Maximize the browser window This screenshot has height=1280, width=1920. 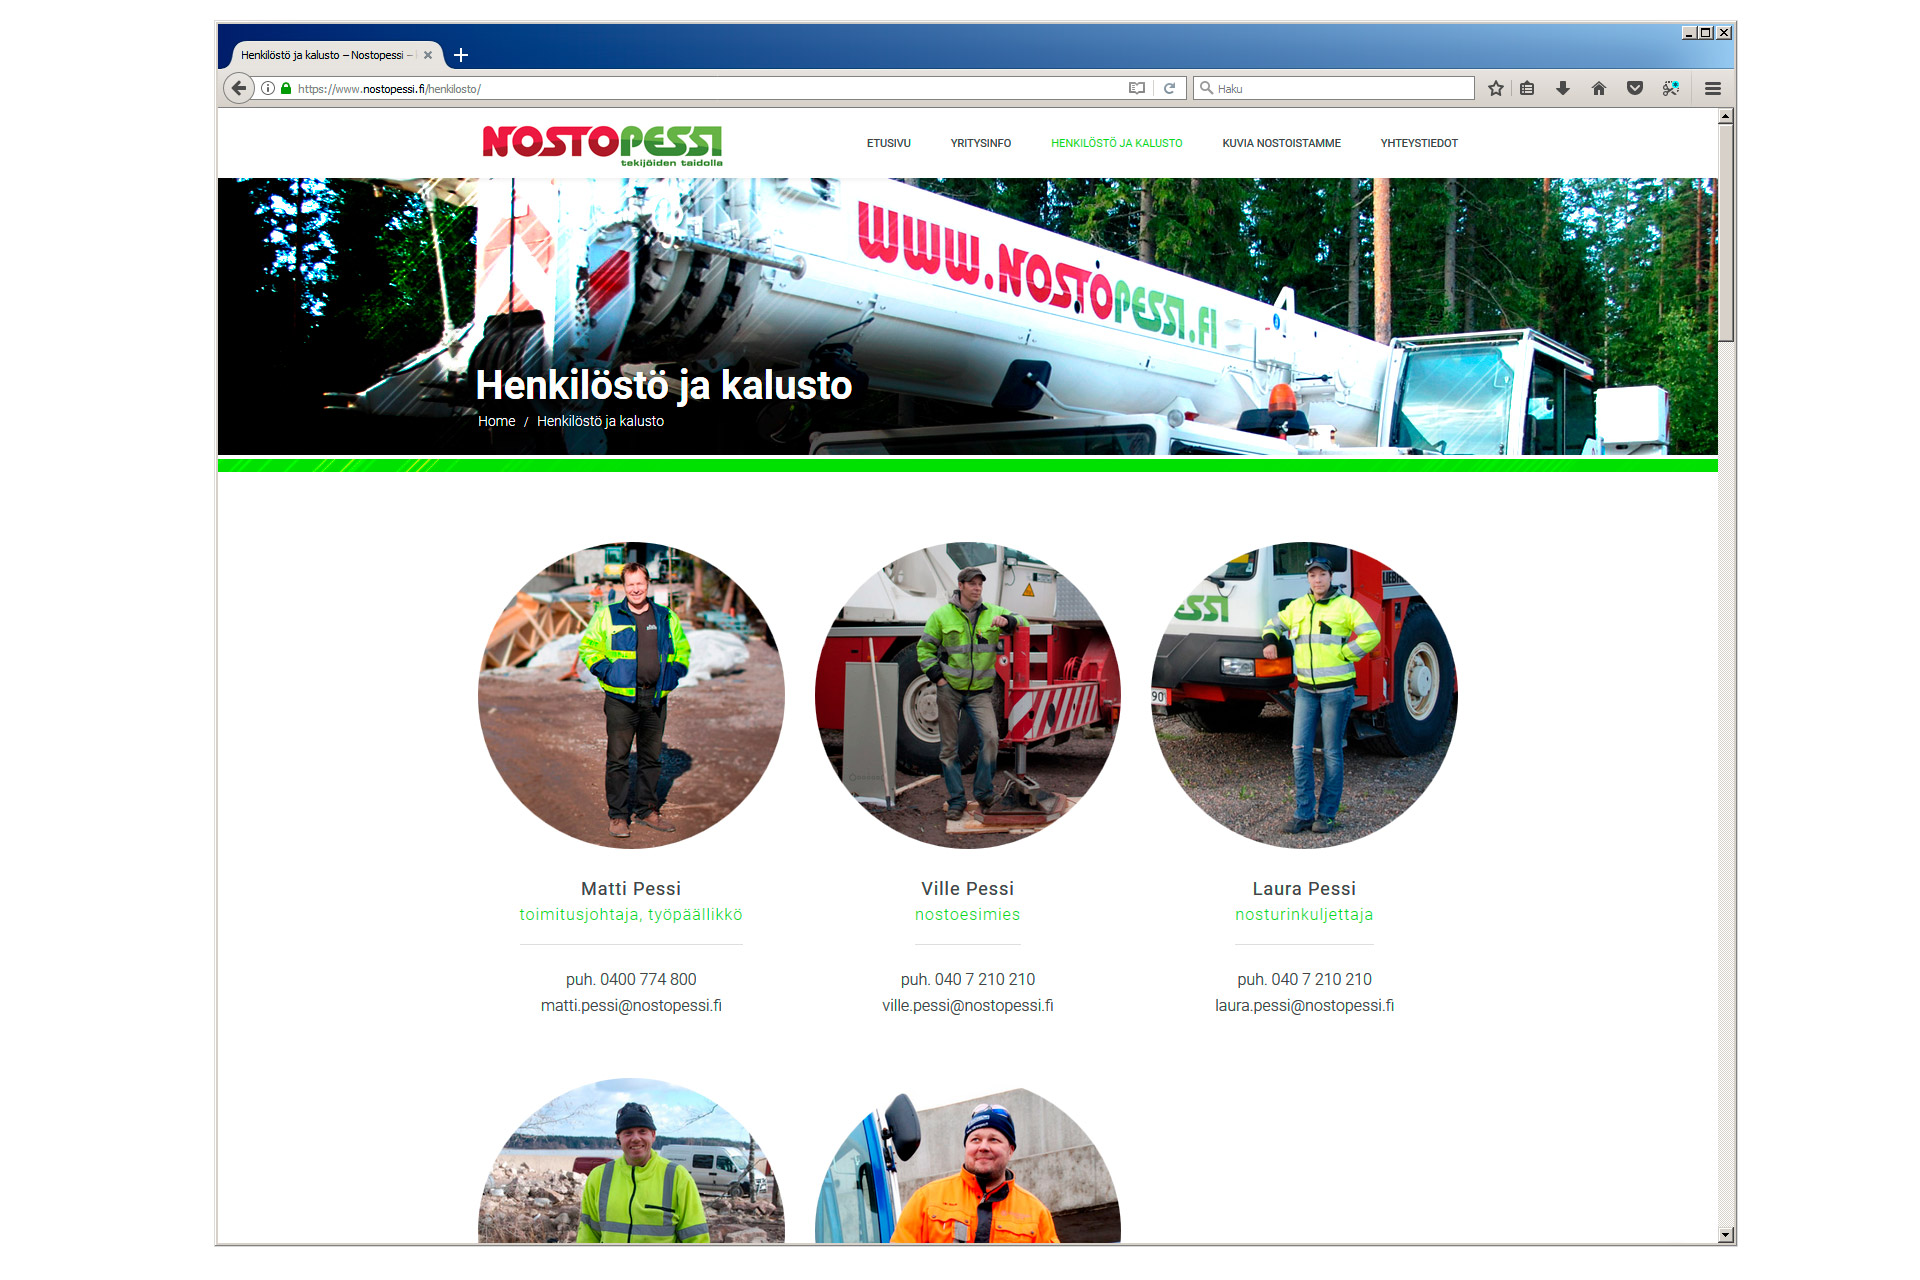pyautogui.click(x=1706, y=33)
